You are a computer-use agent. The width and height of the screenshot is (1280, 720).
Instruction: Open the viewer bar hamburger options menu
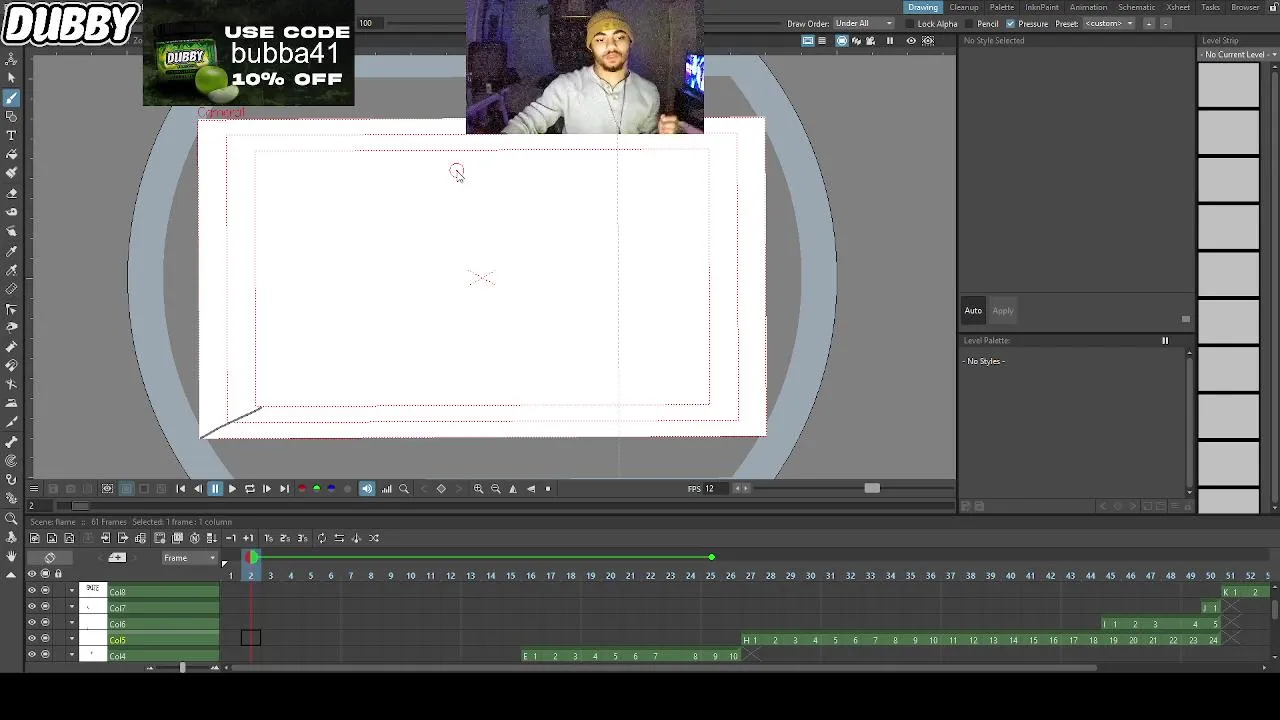pyautogui.click(x=34, y=489)
